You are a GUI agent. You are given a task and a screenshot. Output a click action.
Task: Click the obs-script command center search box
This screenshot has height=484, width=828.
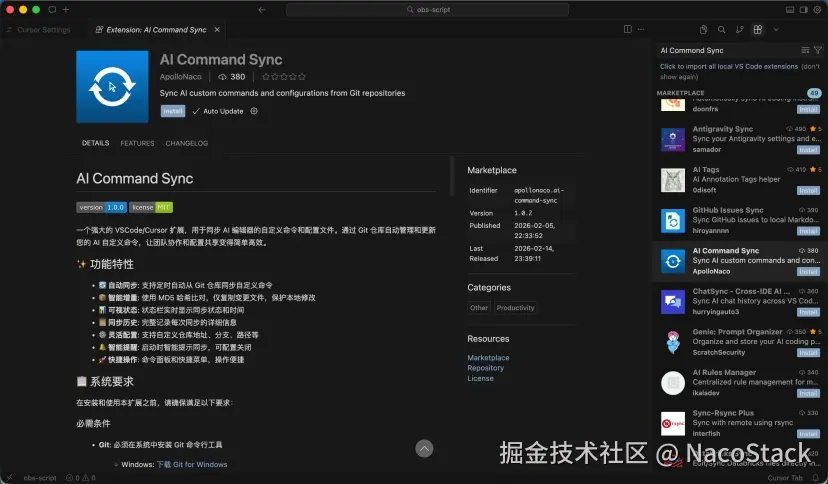tap(427, 10)
